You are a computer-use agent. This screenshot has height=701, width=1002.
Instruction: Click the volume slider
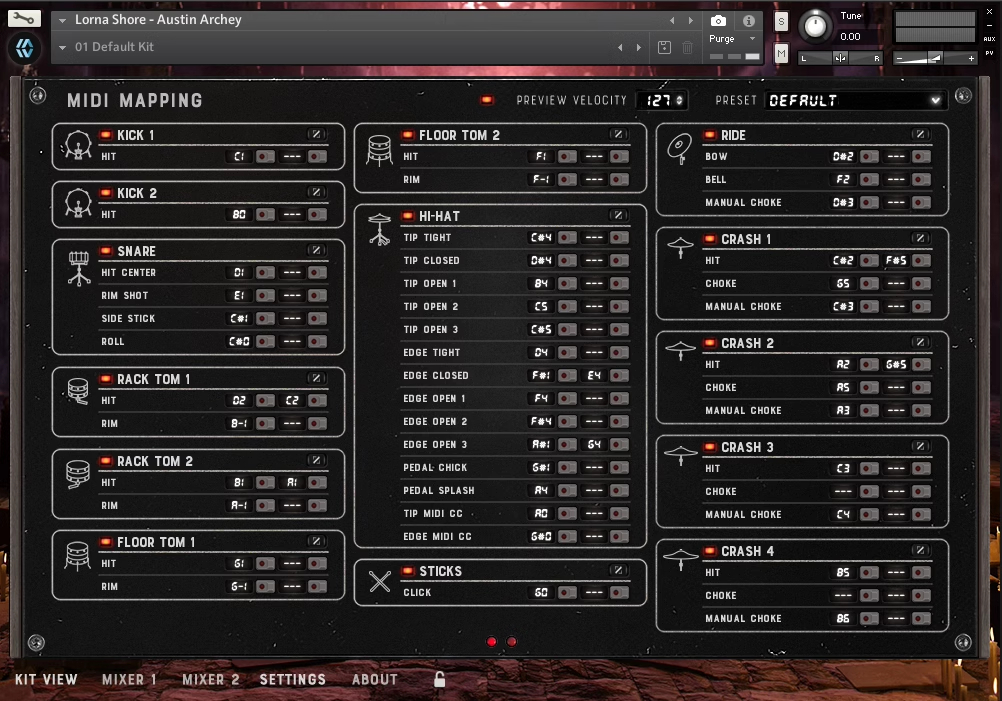(934, 58)
